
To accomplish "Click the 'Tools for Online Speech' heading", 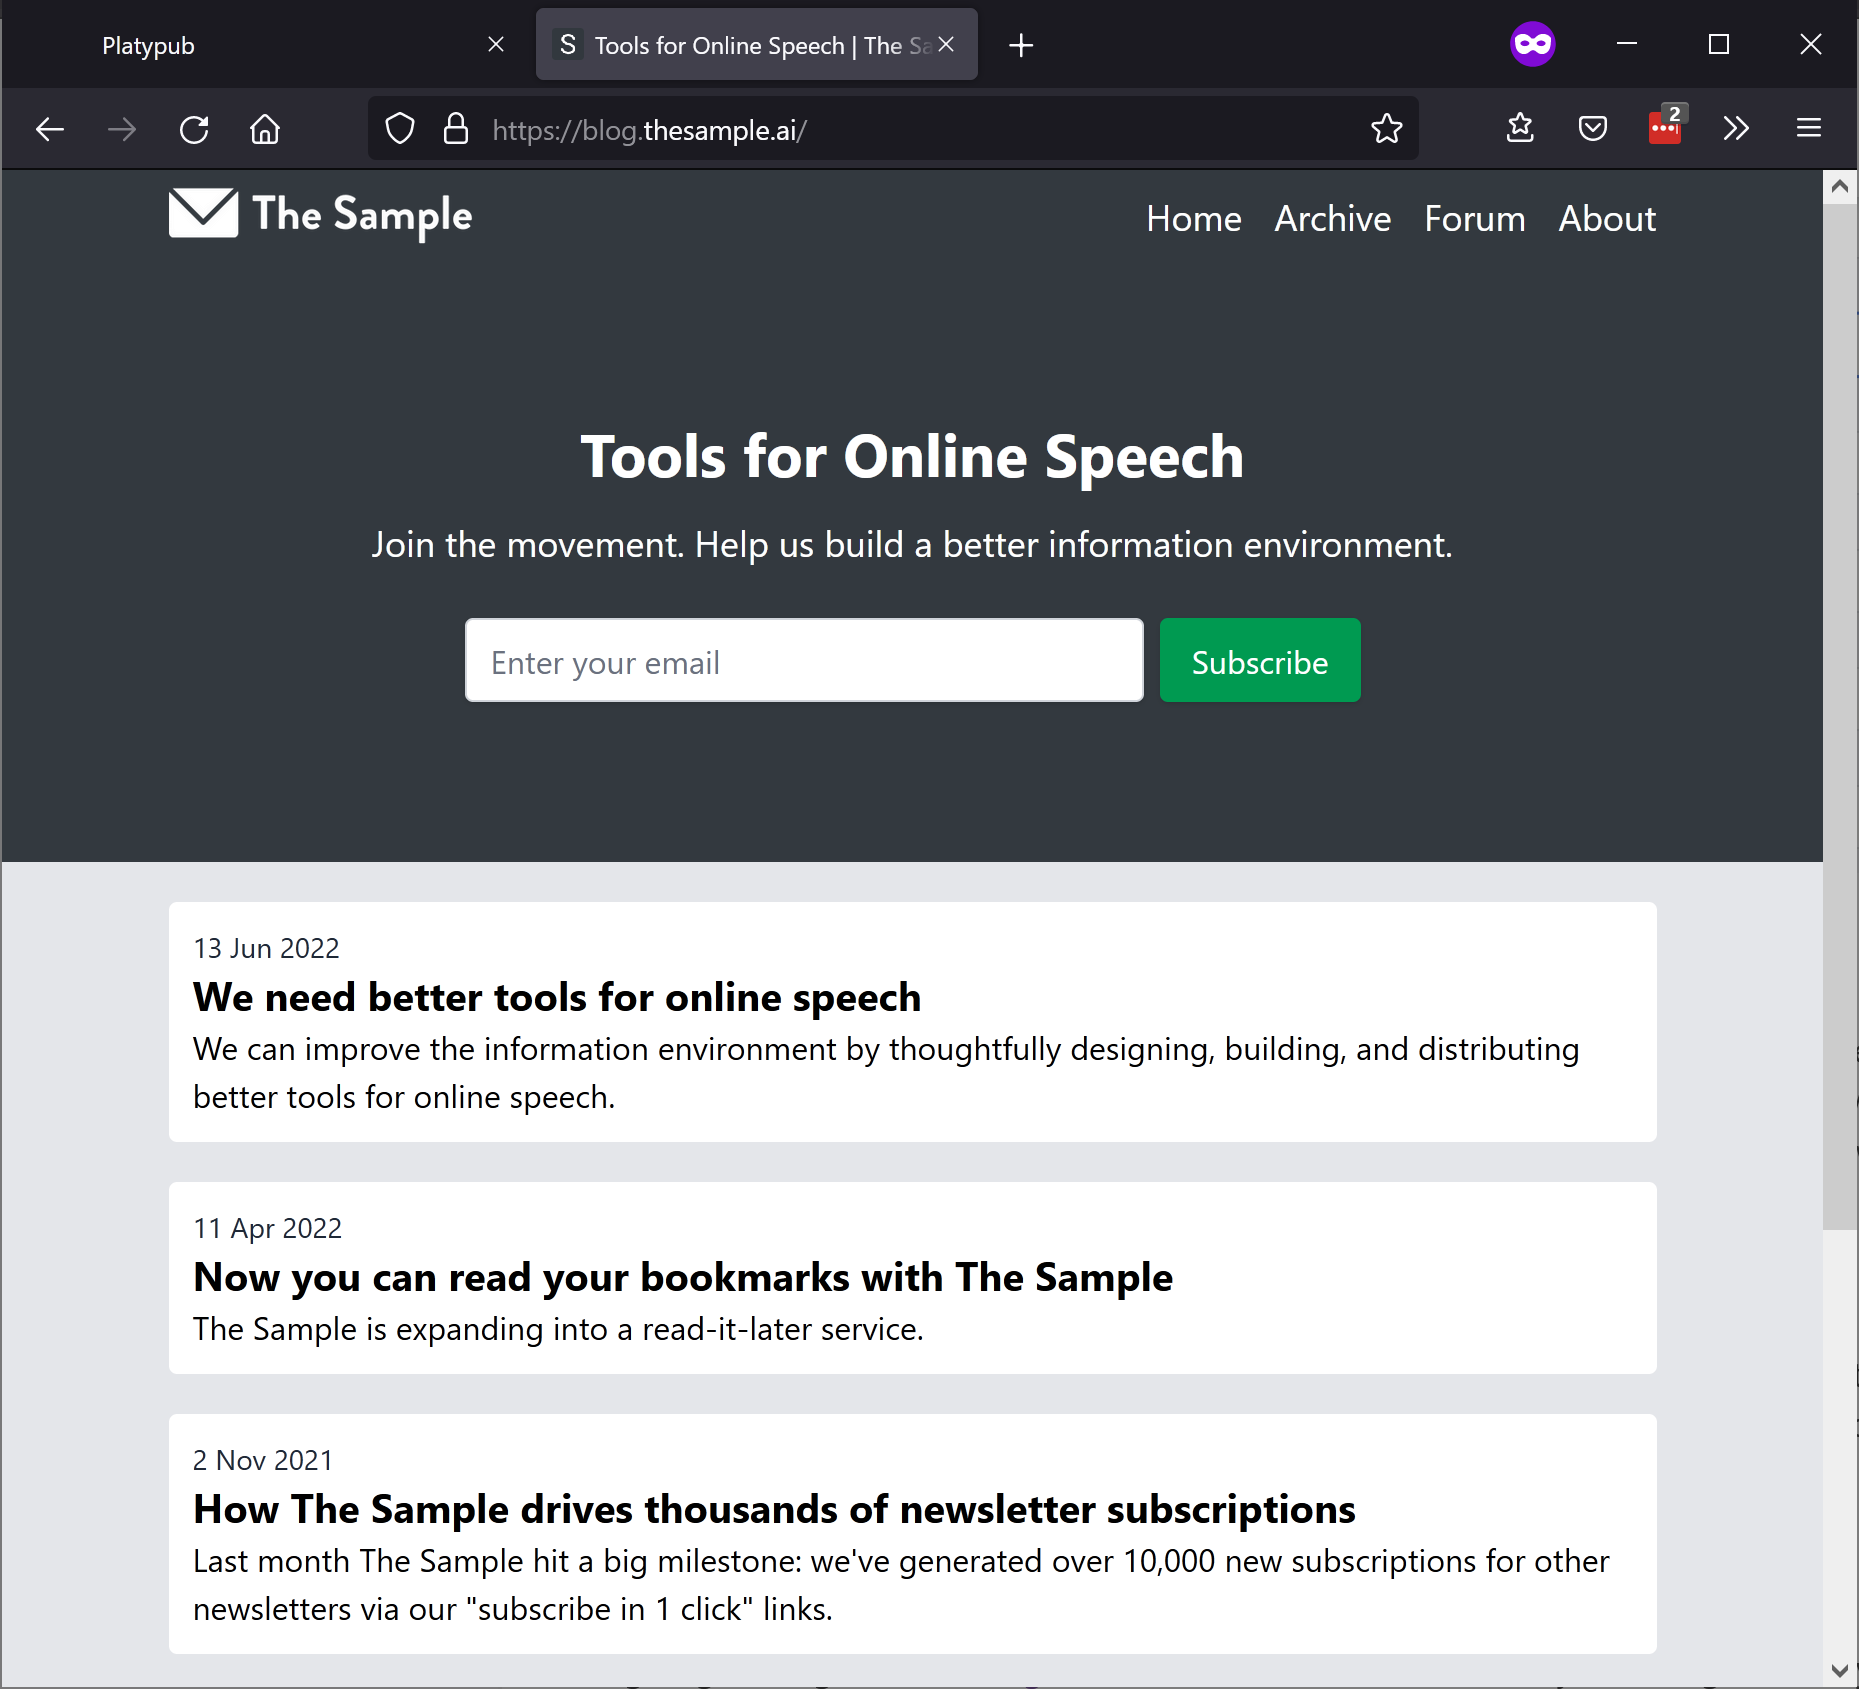I will (912, 457).
